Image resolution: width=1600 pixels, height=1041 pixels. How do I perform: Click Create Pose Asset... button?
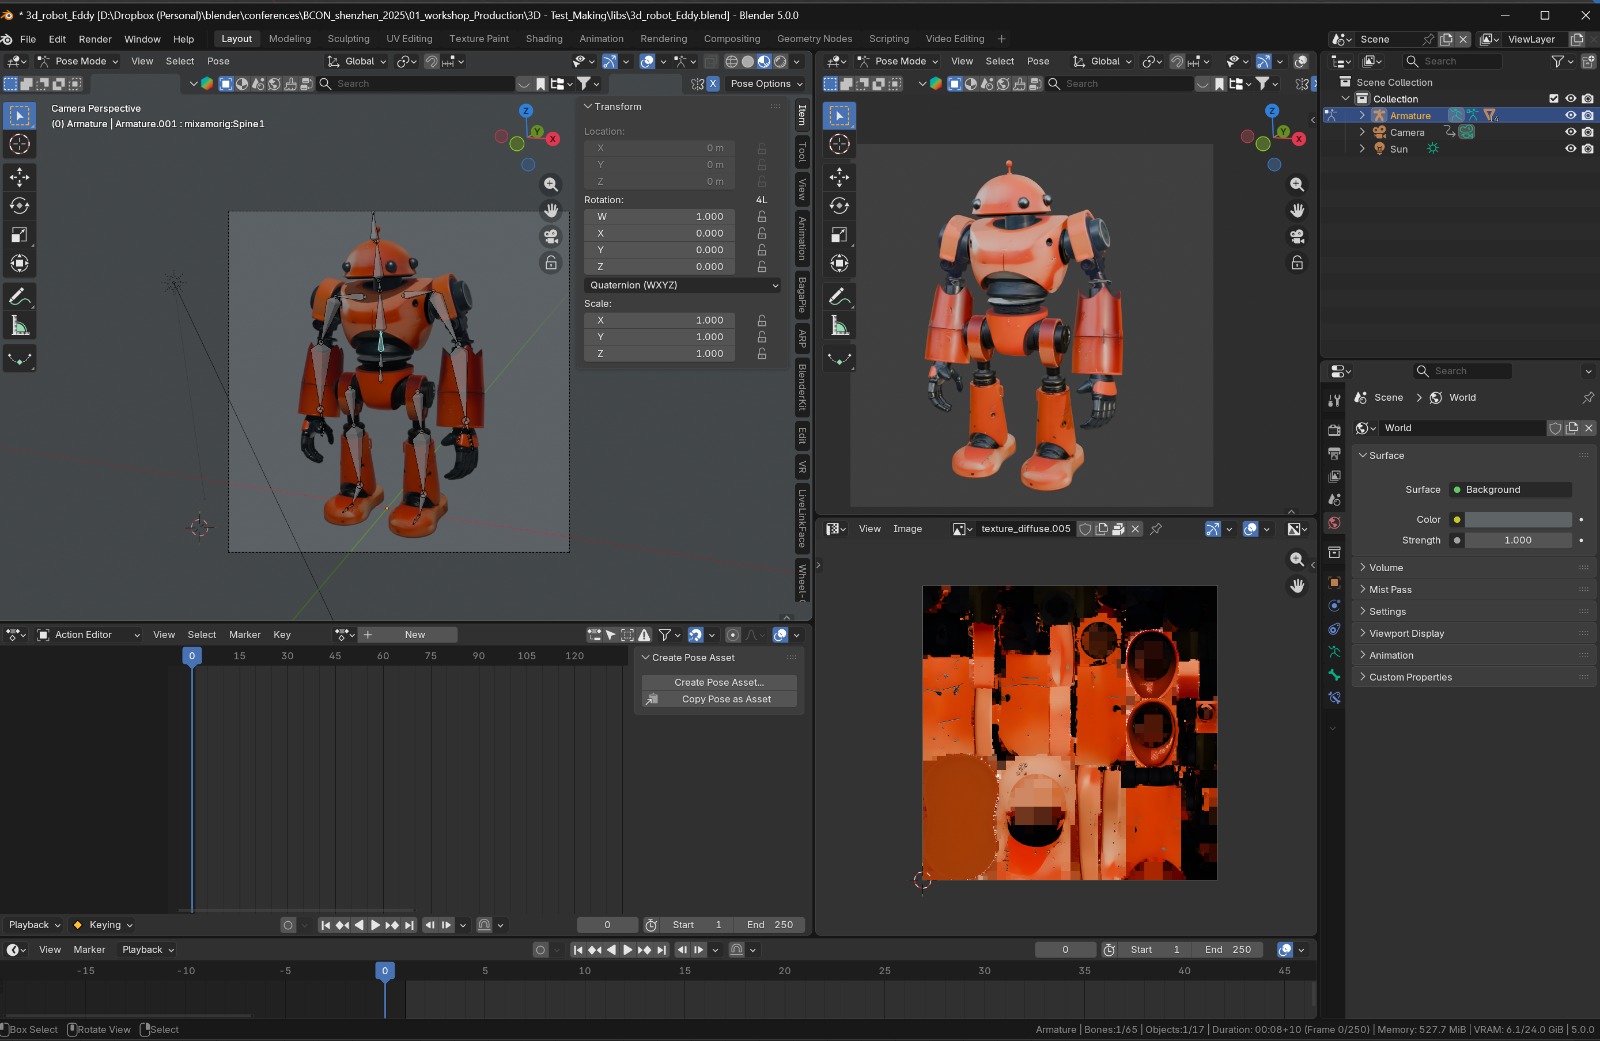pyautogui.click(x=719, y=683)
